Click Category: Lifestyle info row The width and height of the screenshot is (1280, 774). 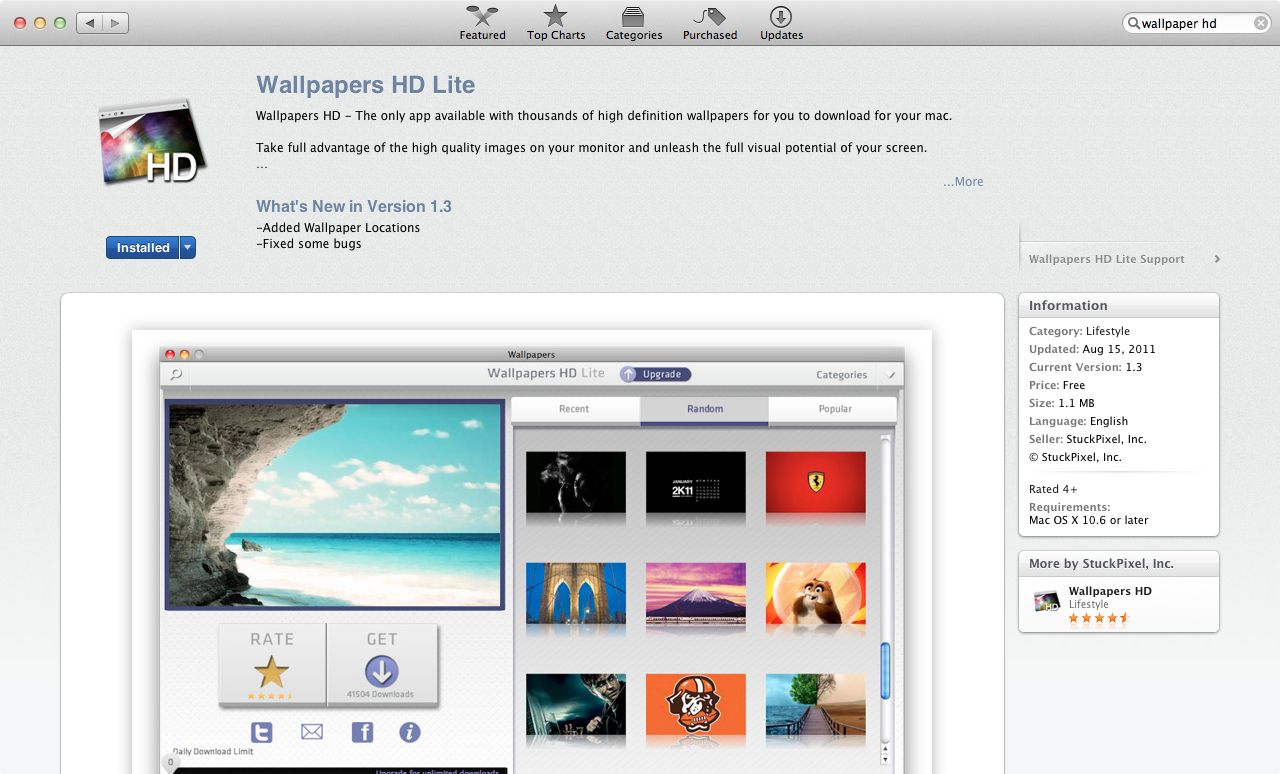(x=1079, y=331)
